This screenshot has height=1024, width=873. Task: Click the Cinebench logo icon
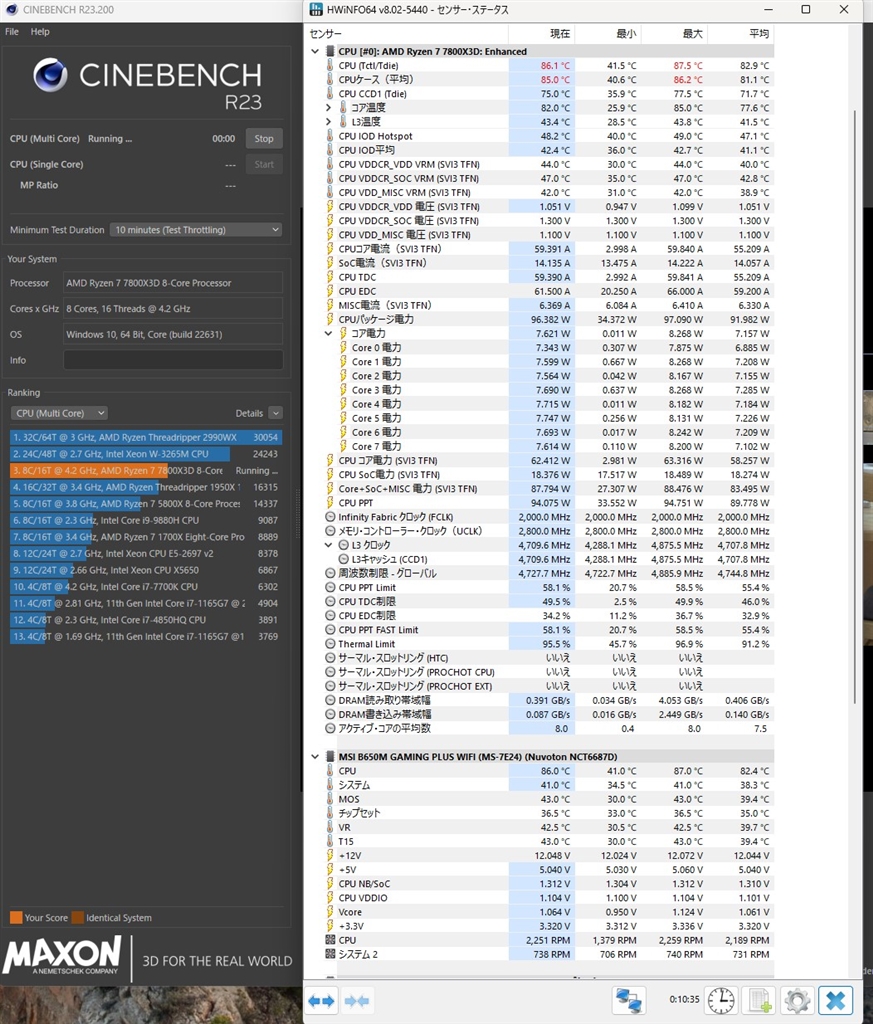50,75
